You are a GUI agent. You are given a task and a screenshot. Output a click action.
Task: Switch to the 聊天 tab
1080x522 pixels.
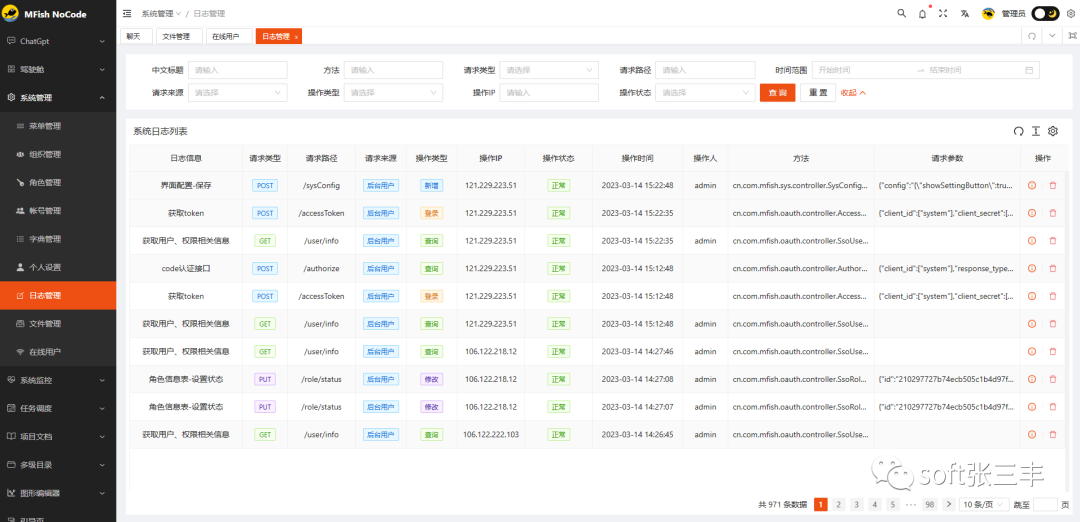tap(136, 36)
